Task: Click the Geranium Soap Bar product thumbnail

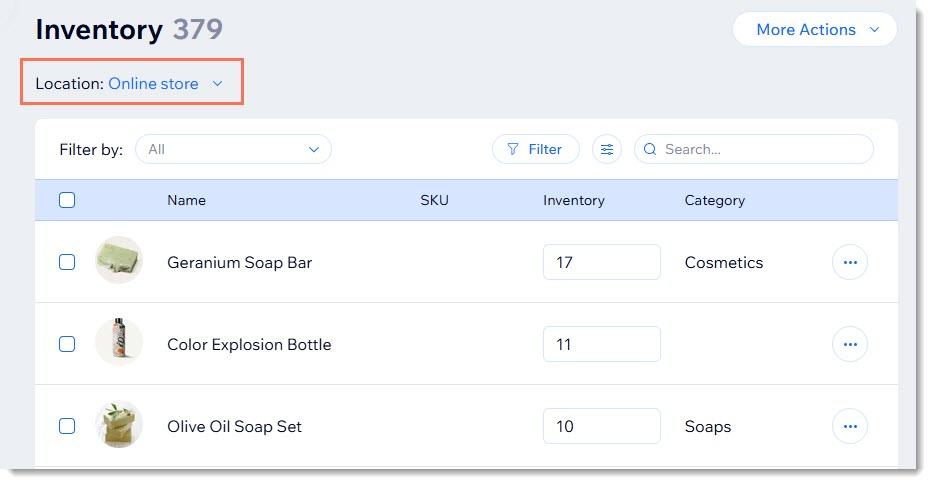Action: click(119, 262)
